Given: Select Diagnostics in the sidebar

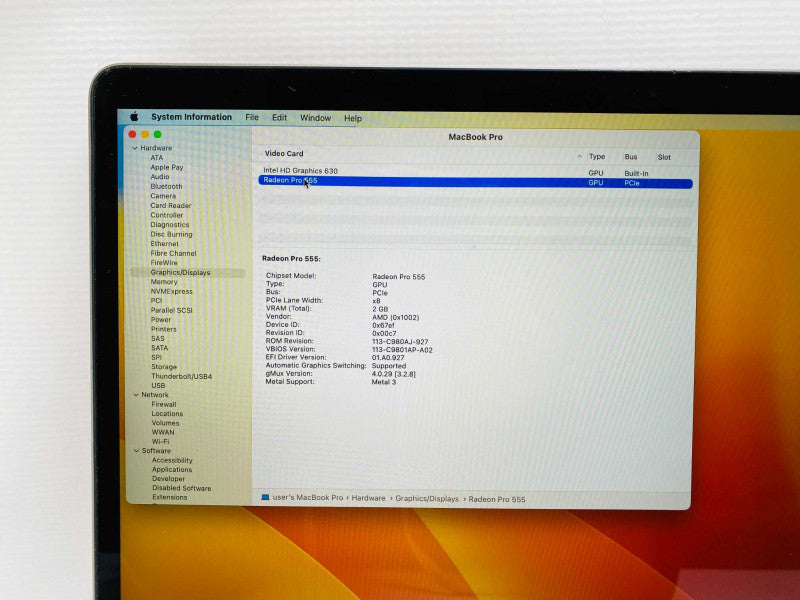Looking at the screenshot, I should [x=169, y=224].
